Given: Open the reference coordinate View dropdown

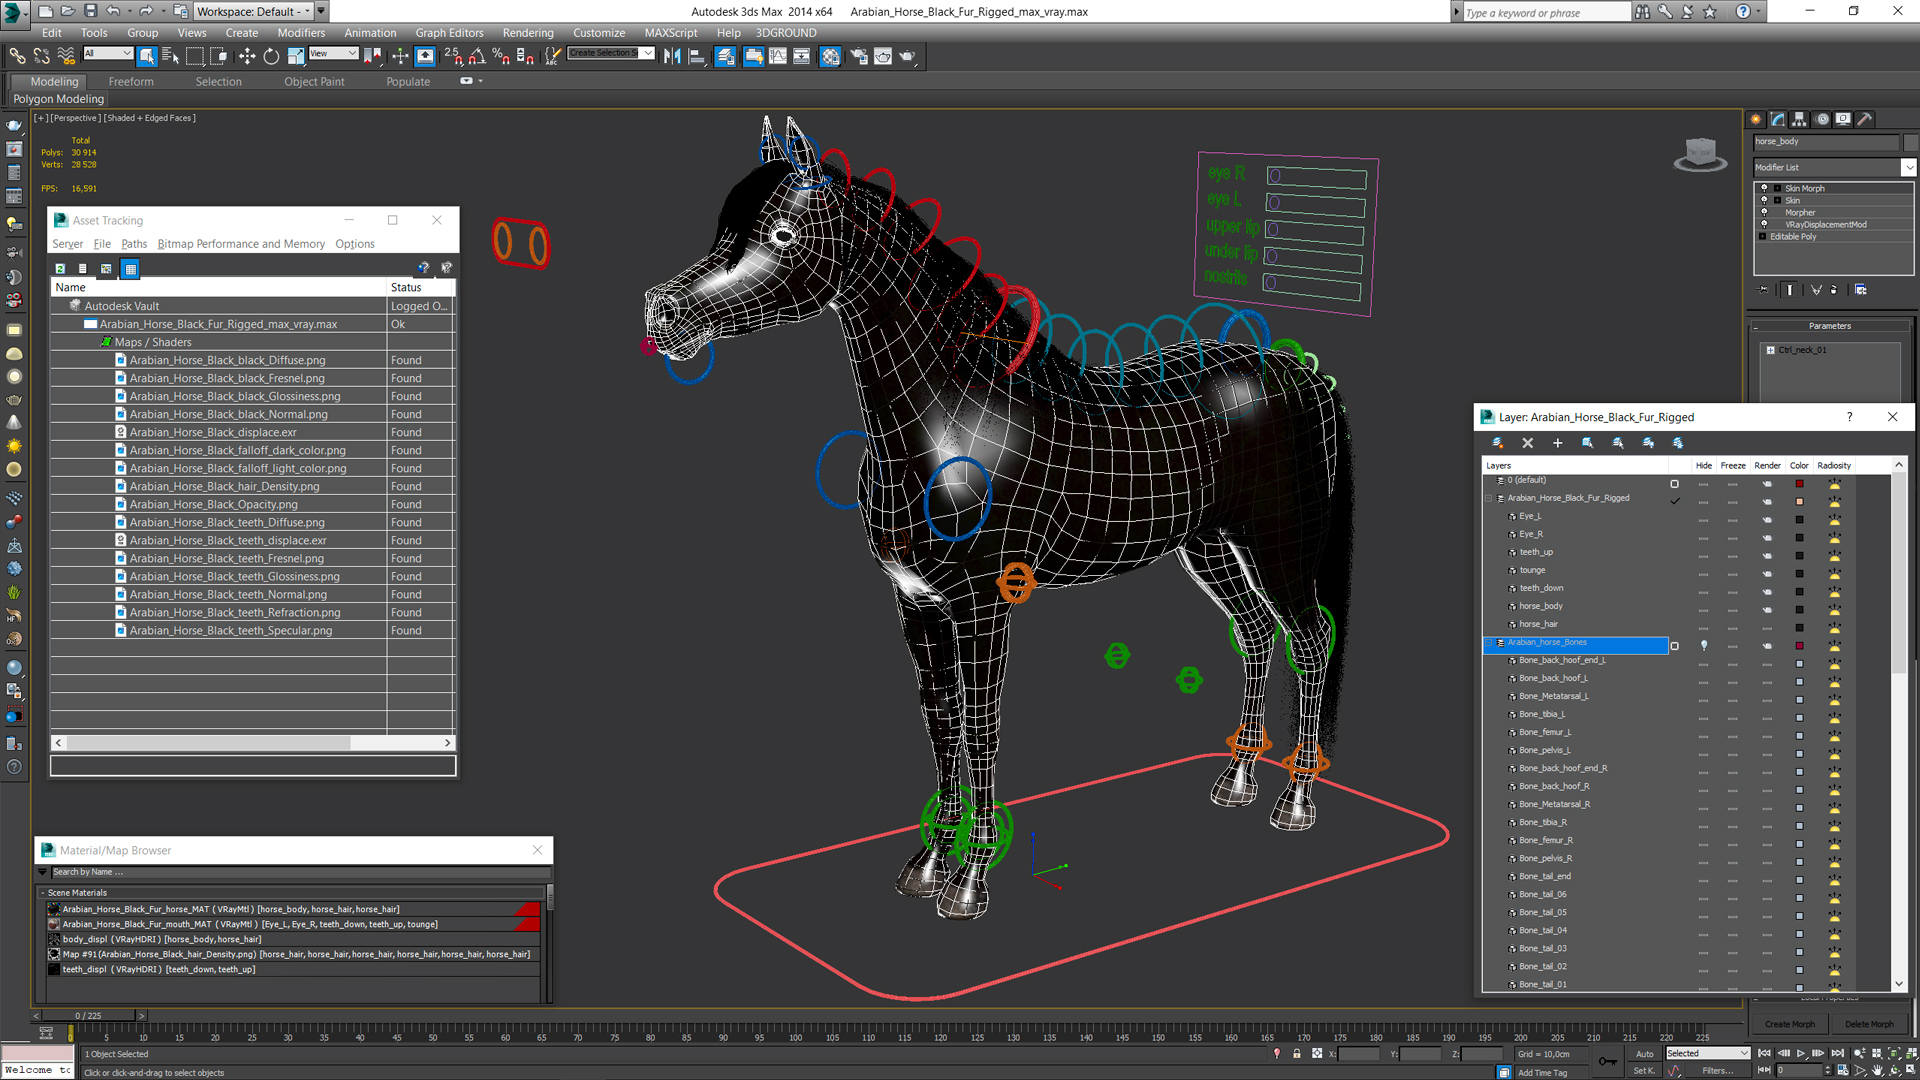Looking at the screenshot, I should click(334, 53).
